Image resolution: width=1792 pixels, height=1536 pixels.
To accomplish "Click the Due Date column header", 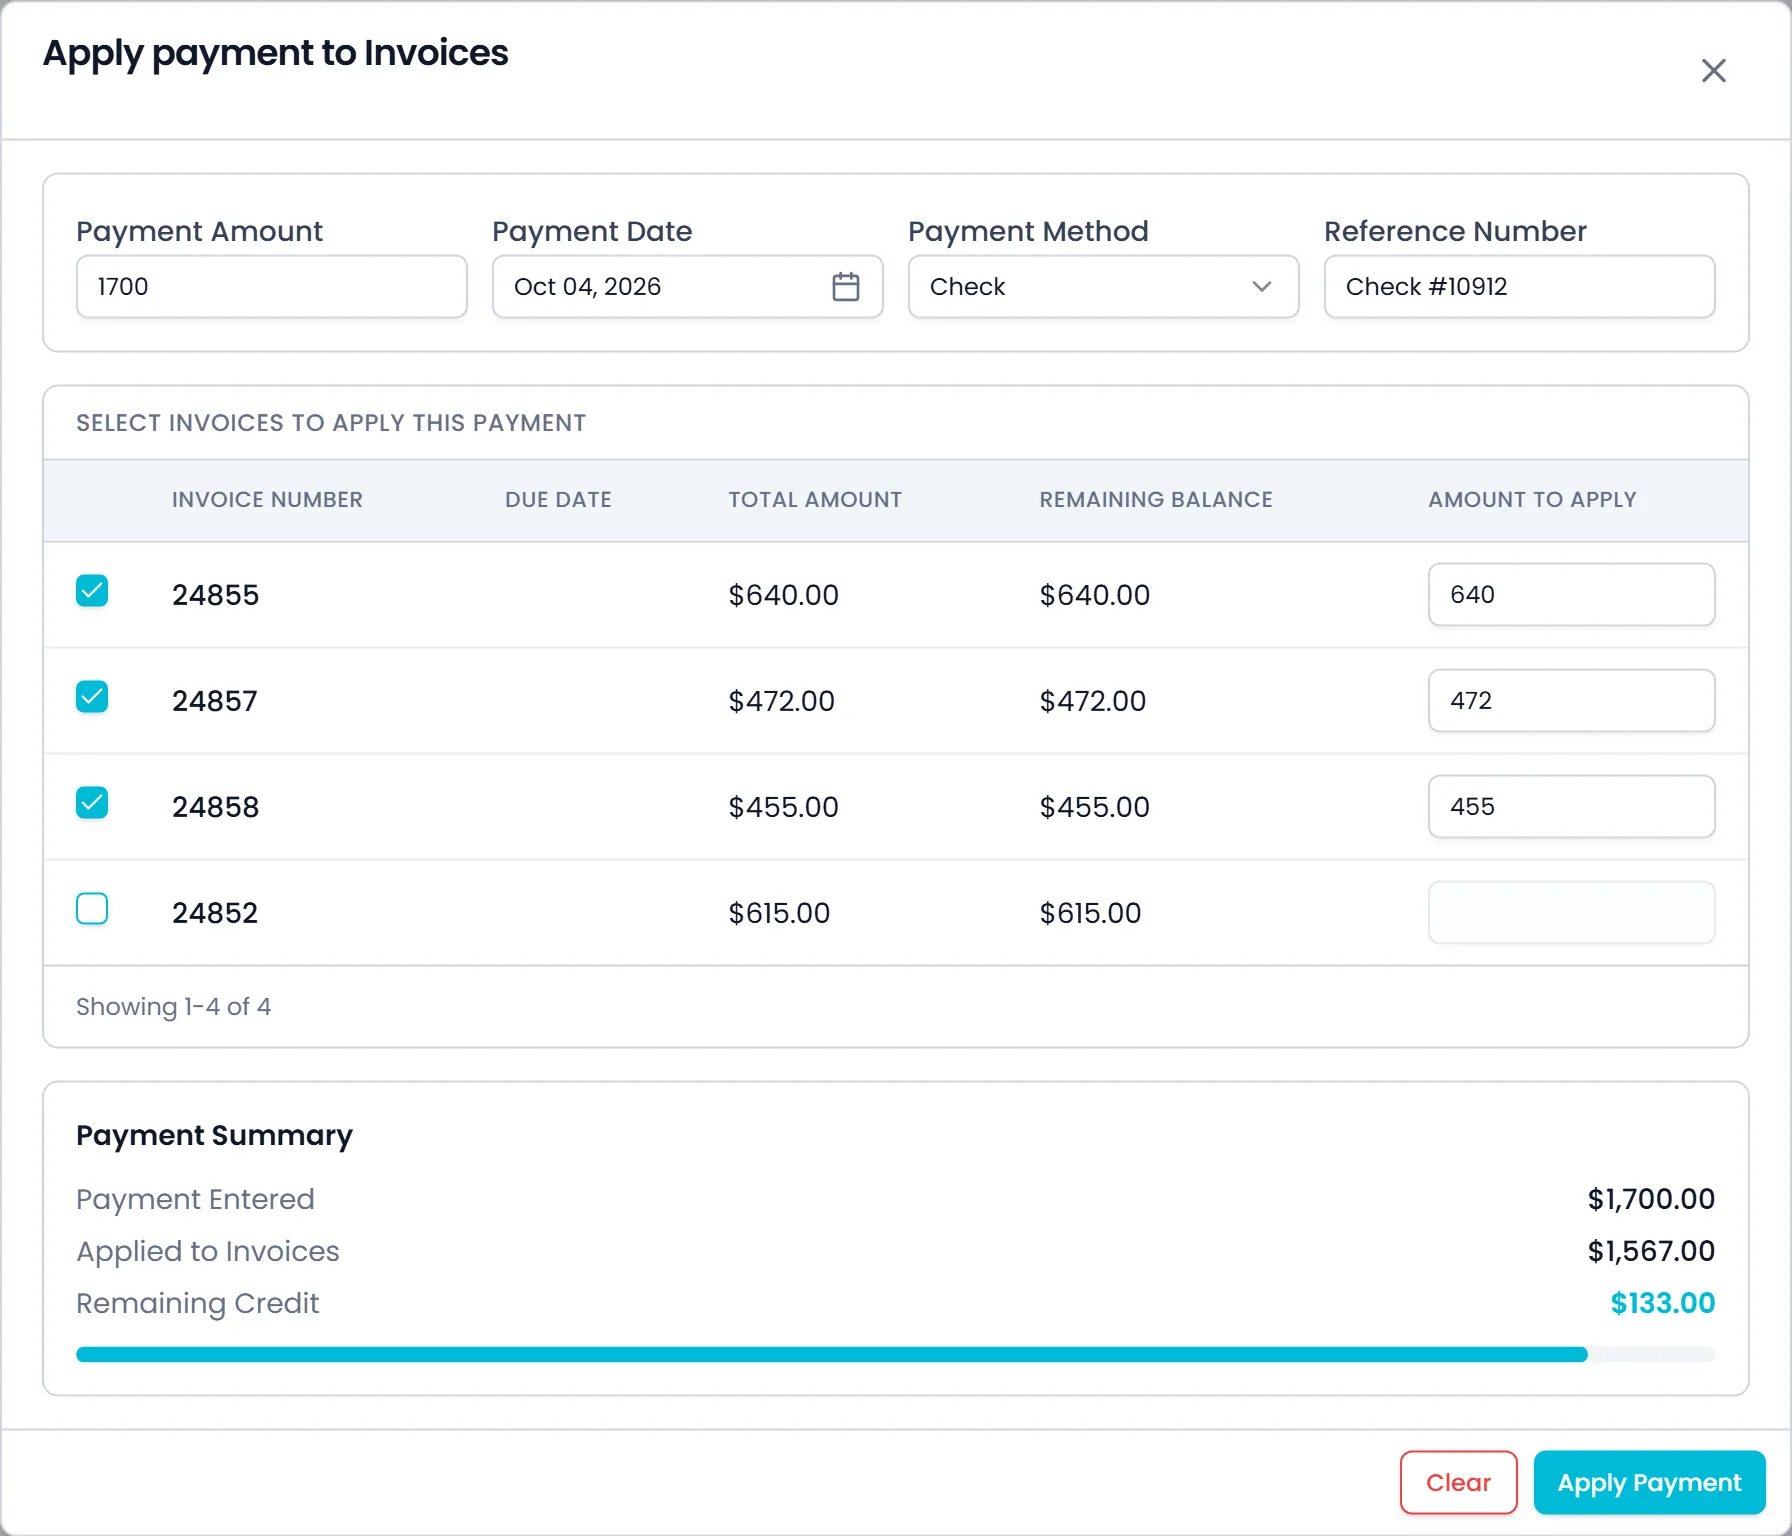I will click(x=558, y=500).
